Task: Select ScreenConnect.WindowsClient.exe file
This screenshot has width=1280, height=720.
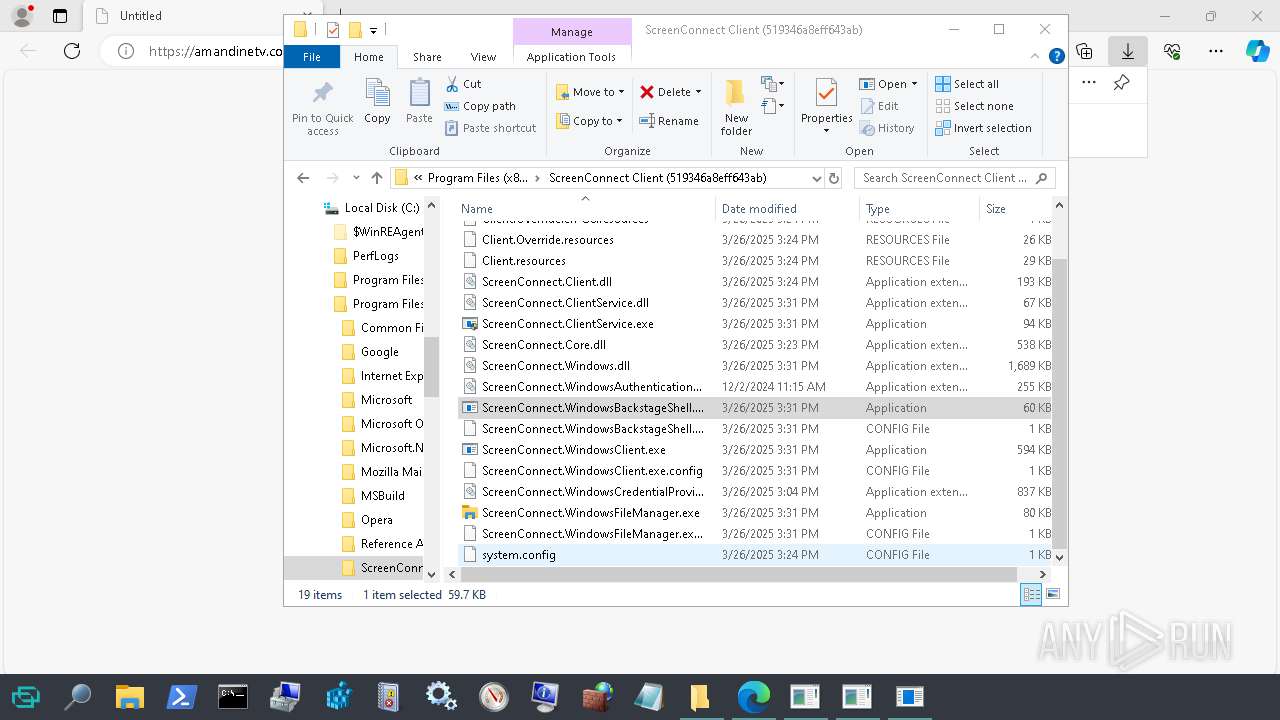Action: point(573,450)
